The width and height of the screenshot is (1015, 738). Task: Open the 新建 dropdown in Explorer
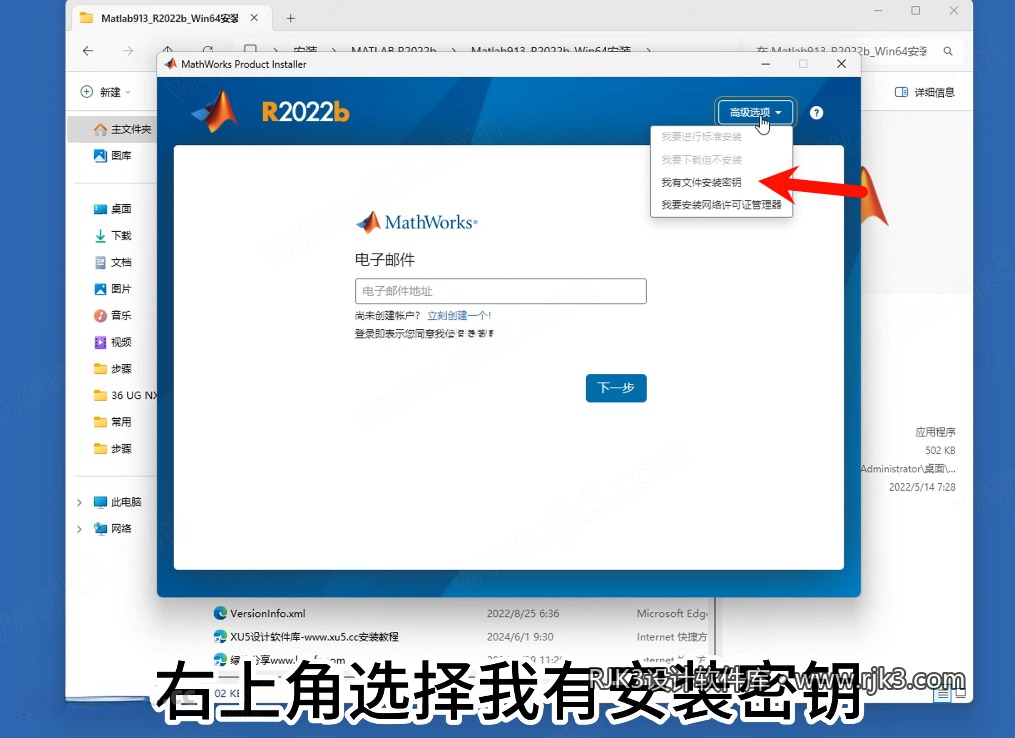[x=106, y=92]
